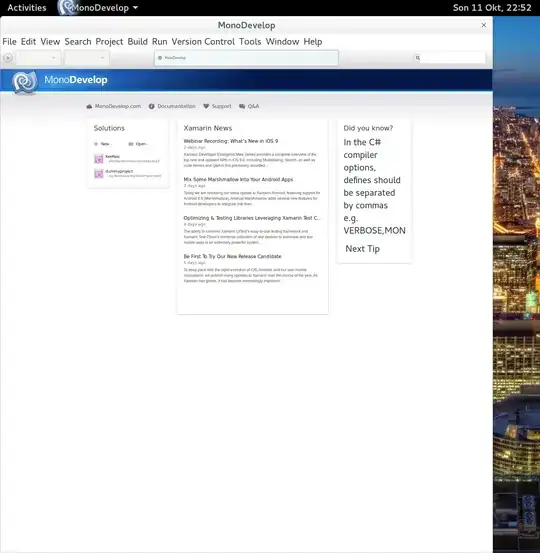Click the heart icon beside Support
Screen dimensions: 540x553
(x=206, y=106)
